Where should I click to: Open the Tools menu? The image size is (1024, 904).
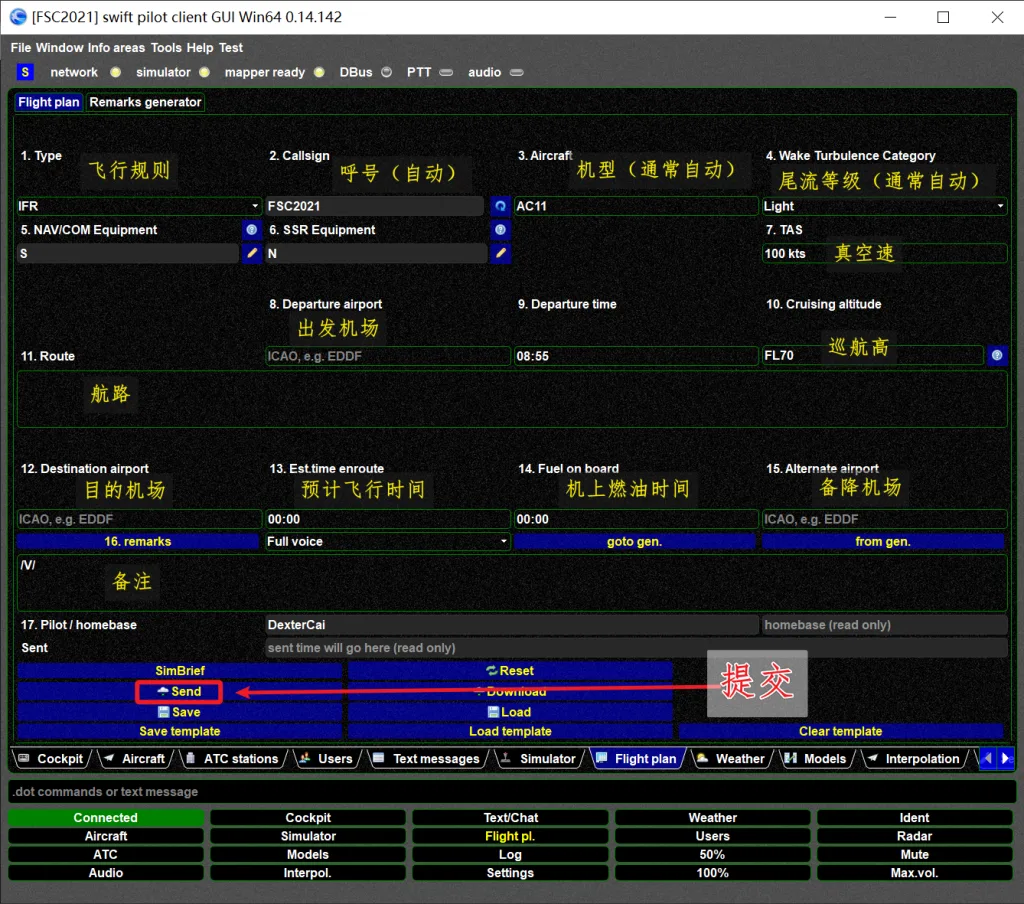coord(166,48)
